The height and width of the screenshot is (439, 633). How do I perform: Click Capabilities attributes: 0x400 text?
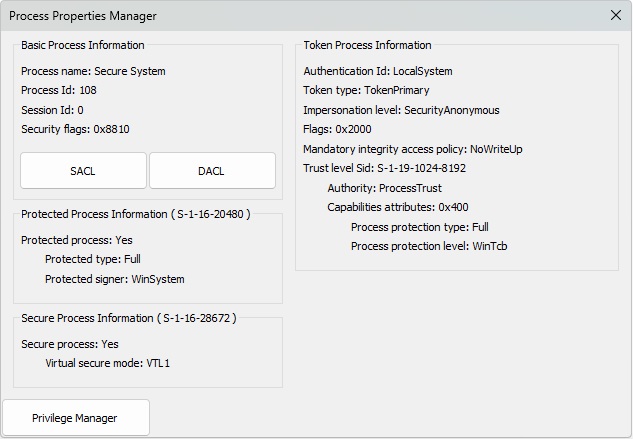click(398, 207)
